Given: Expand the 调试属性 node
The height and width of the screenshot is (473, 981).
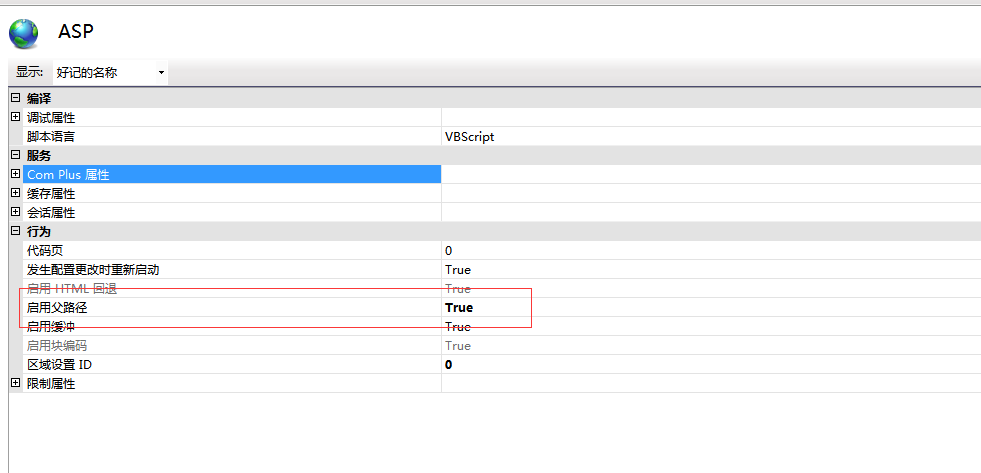Looking at the screenshot, I should coord(16,117).
